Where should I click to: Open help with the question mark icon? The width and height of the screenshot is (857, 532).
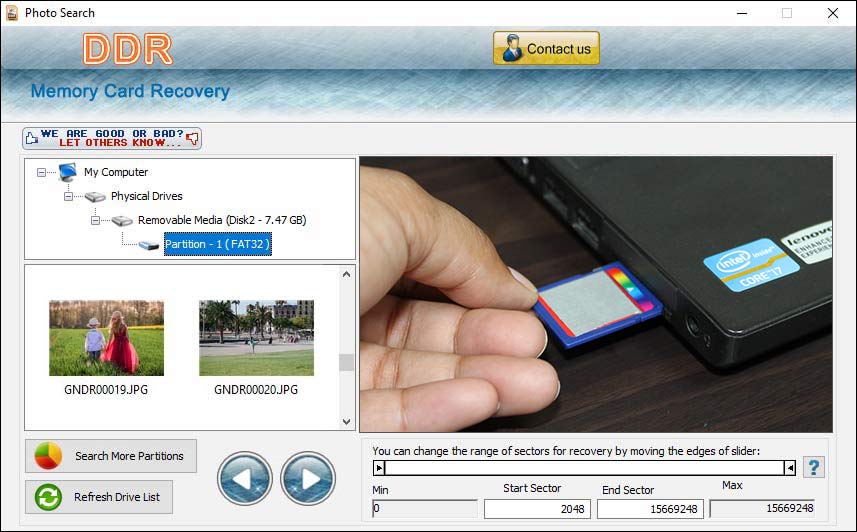(x=814, y=467)
